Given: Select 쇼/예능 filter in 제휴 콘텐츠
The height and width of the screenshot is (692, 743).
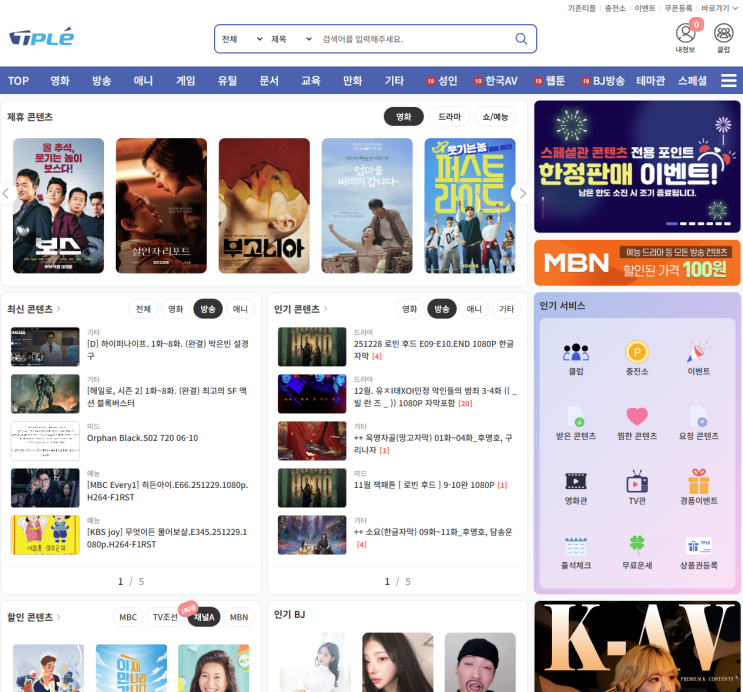Looking at the screenshot, I should [495, 117].
